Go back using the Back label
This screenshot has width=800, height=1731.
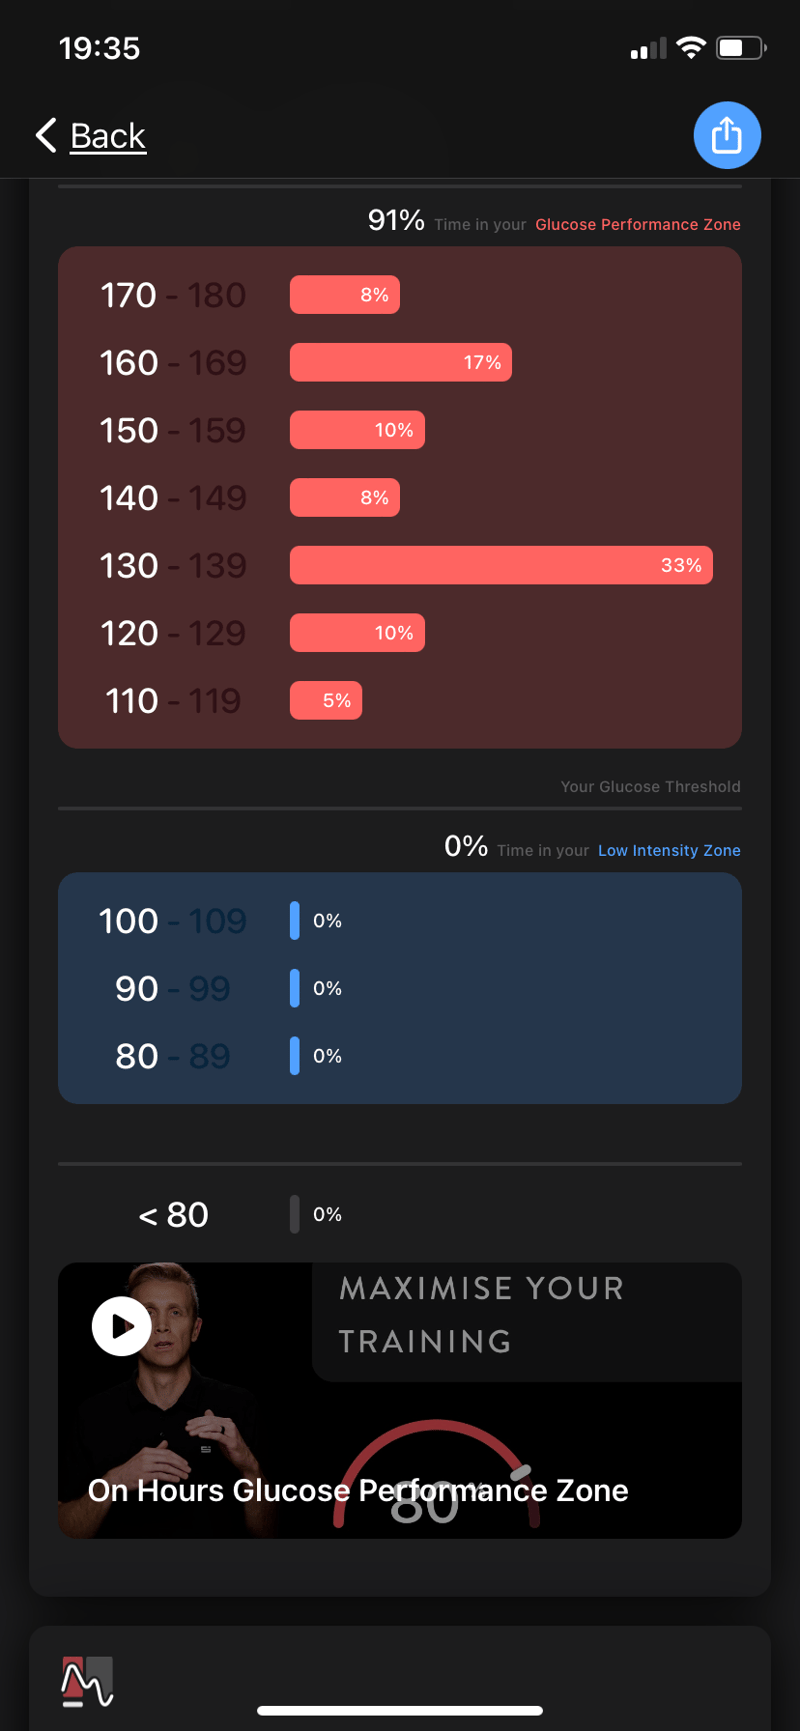coord(108,135)
